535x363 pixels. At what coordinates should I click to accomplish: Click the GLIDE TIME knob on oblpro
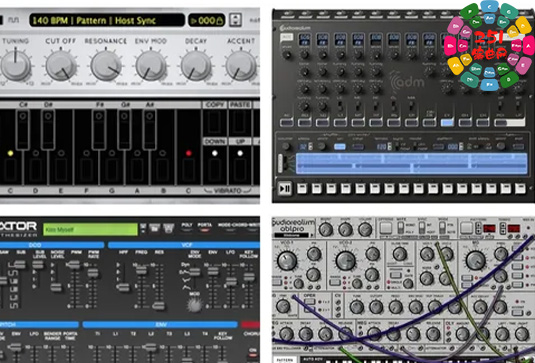399,254
